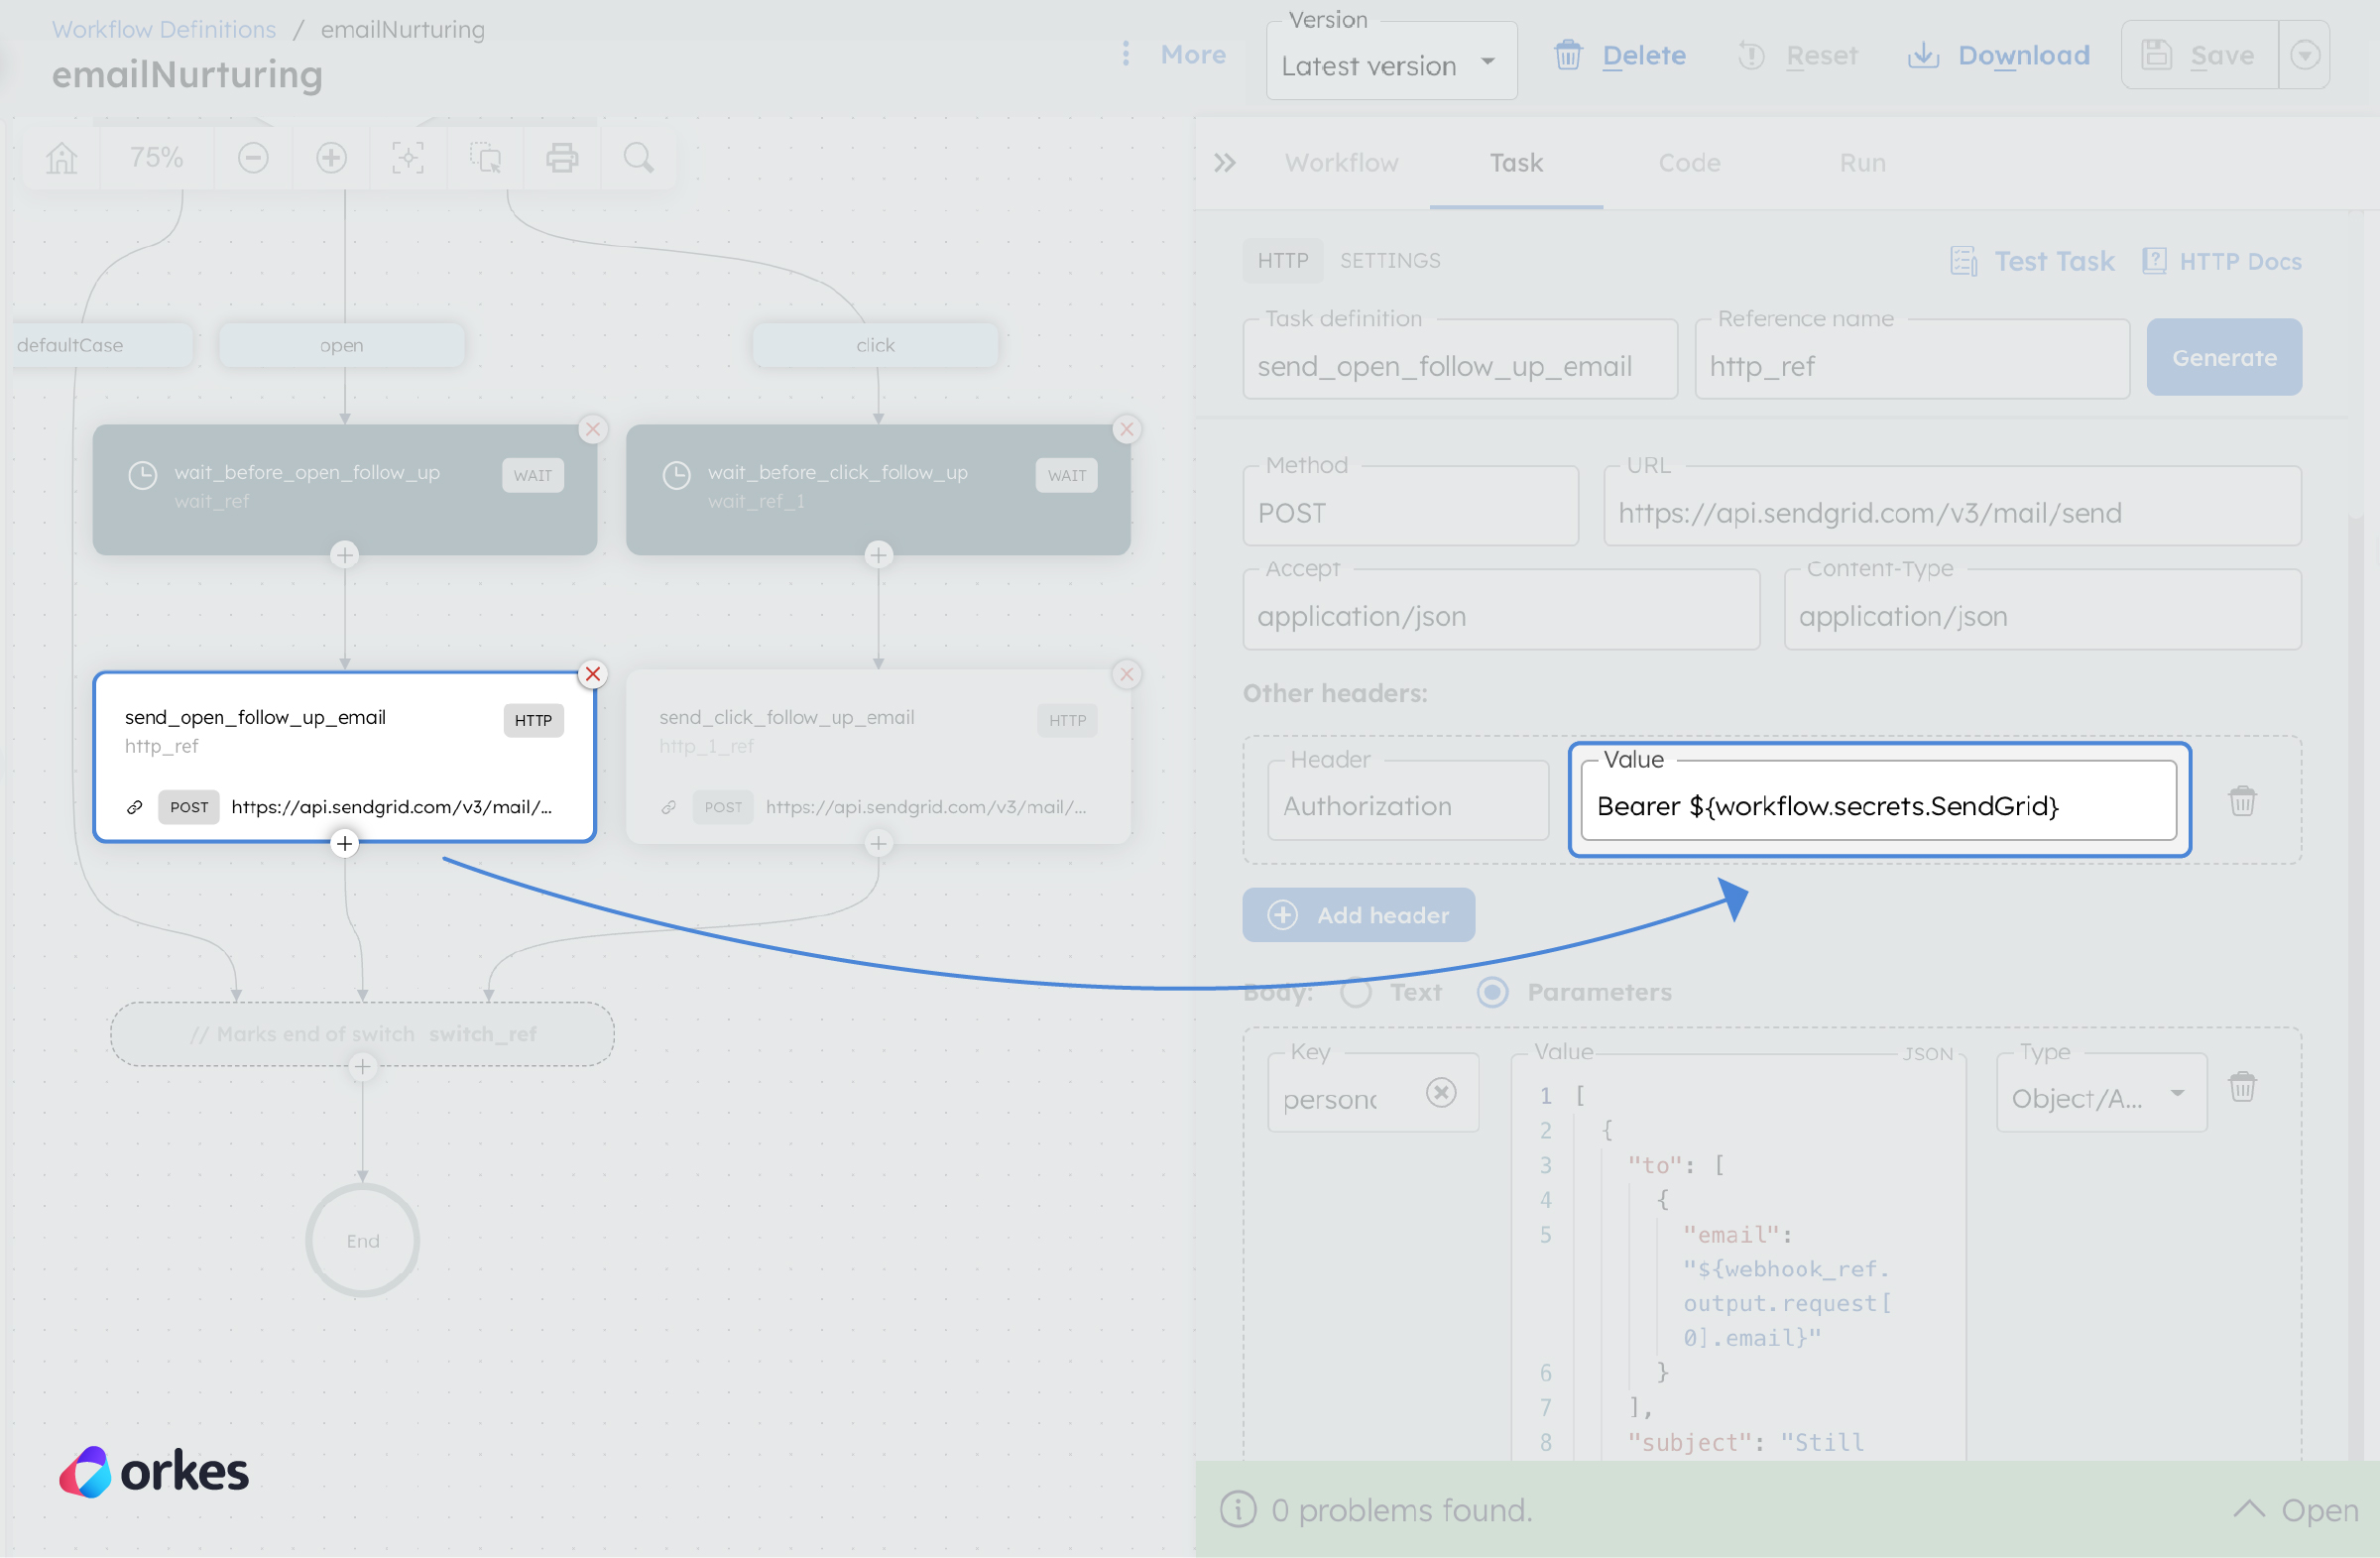The width and height of the screenshot is (2380, 1558).
Task: Open workflow search with the magnifier icon
Action: tap(638, 157)
